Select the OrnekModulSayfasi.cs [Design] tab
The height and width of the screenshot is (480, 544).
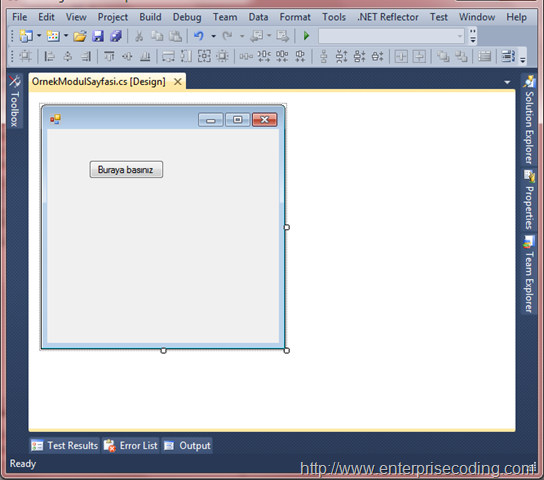point(99,82)
